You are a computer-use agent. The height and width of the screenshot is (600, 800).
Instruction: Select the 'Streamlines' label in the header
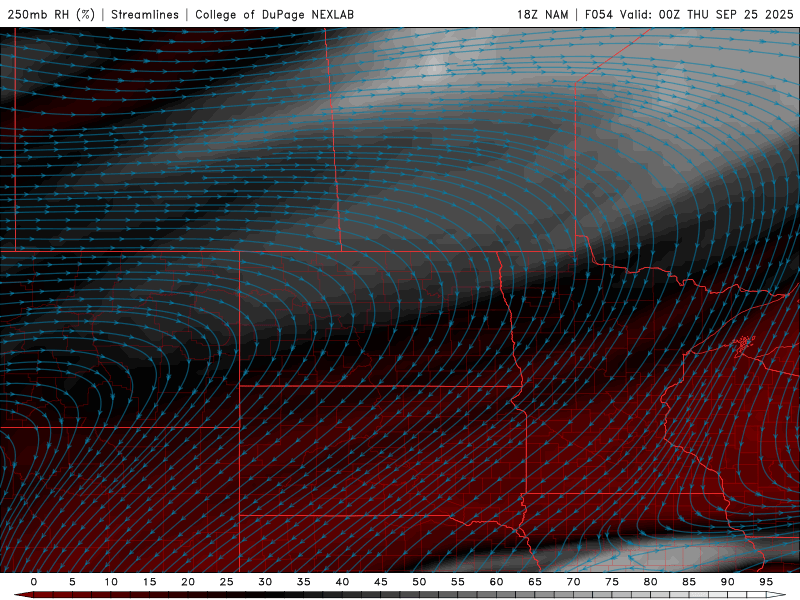[145, 14]
